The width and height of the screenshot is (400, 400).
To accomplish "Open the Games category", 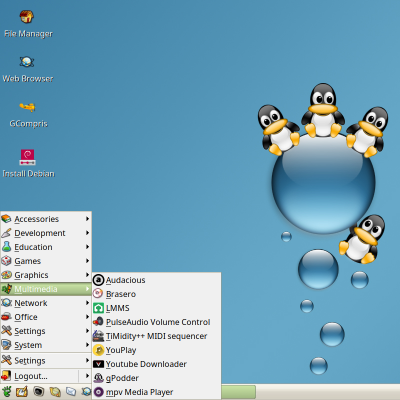I will (x=46, y=261).
